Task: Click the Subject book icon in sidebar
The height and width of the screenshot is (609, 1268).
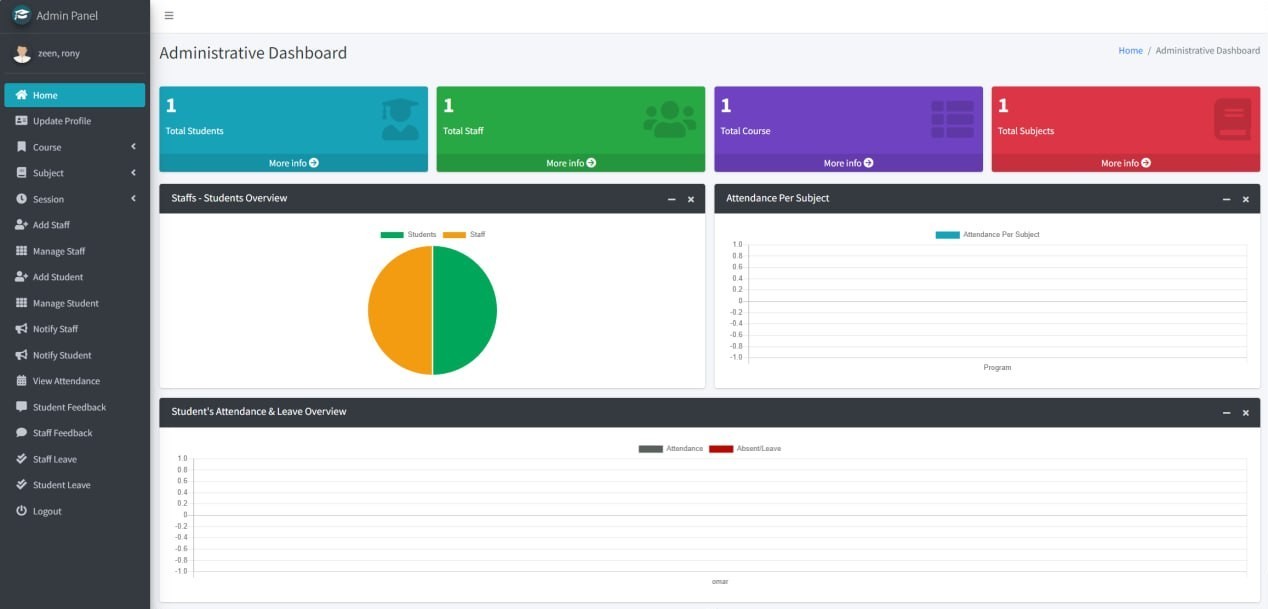Action: (21, 173)
